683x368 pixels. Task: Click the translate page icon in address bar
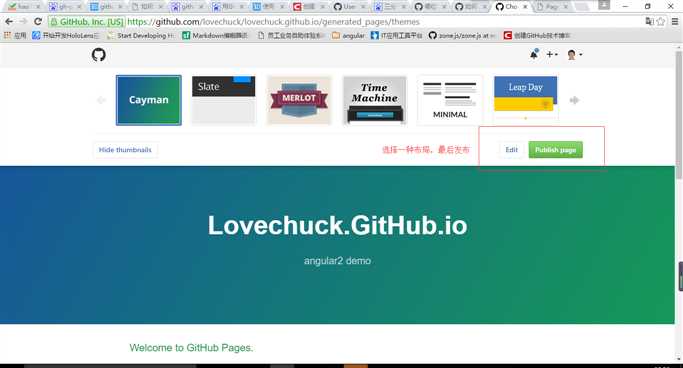[649, 21]
